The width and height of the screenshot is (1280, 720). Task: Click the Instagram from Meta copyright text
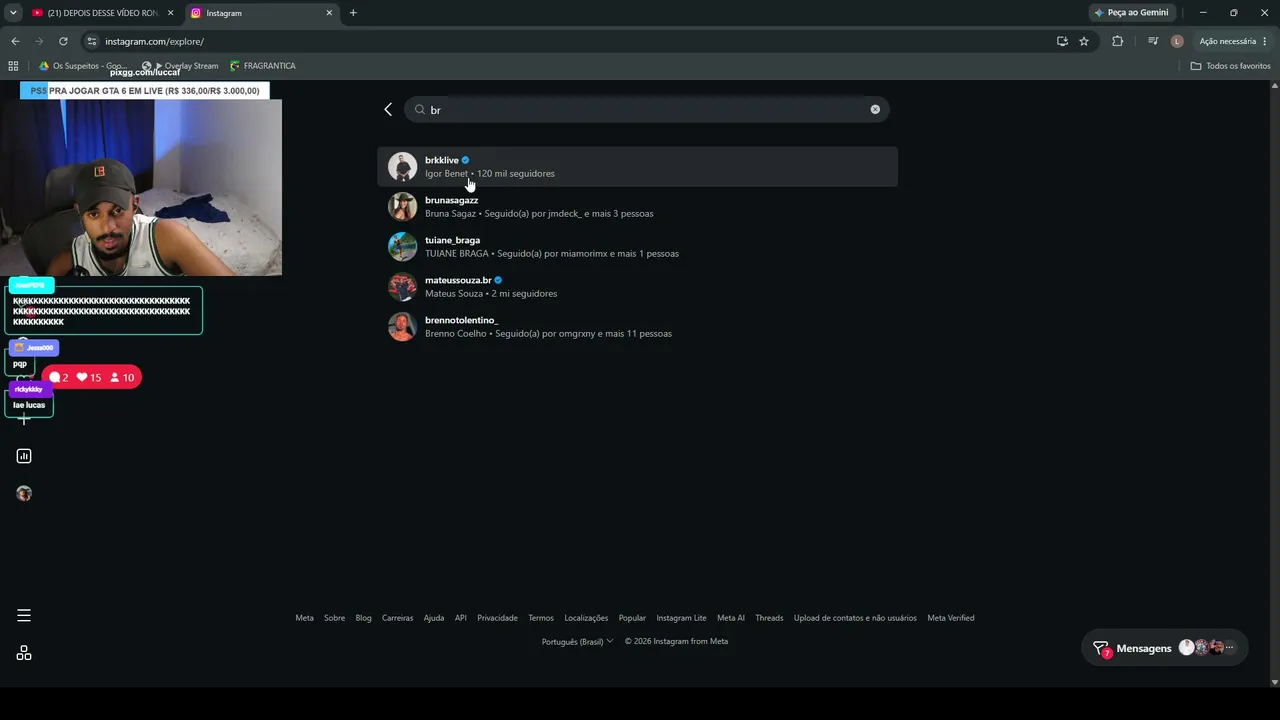click(677, 642)
